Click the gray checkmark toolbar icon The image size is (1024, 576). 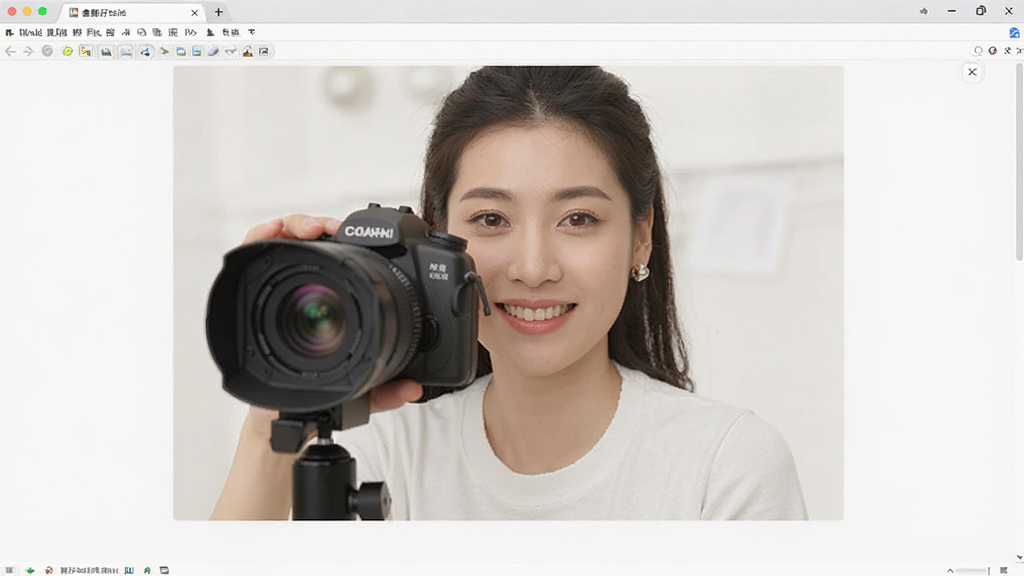point(231,51)
